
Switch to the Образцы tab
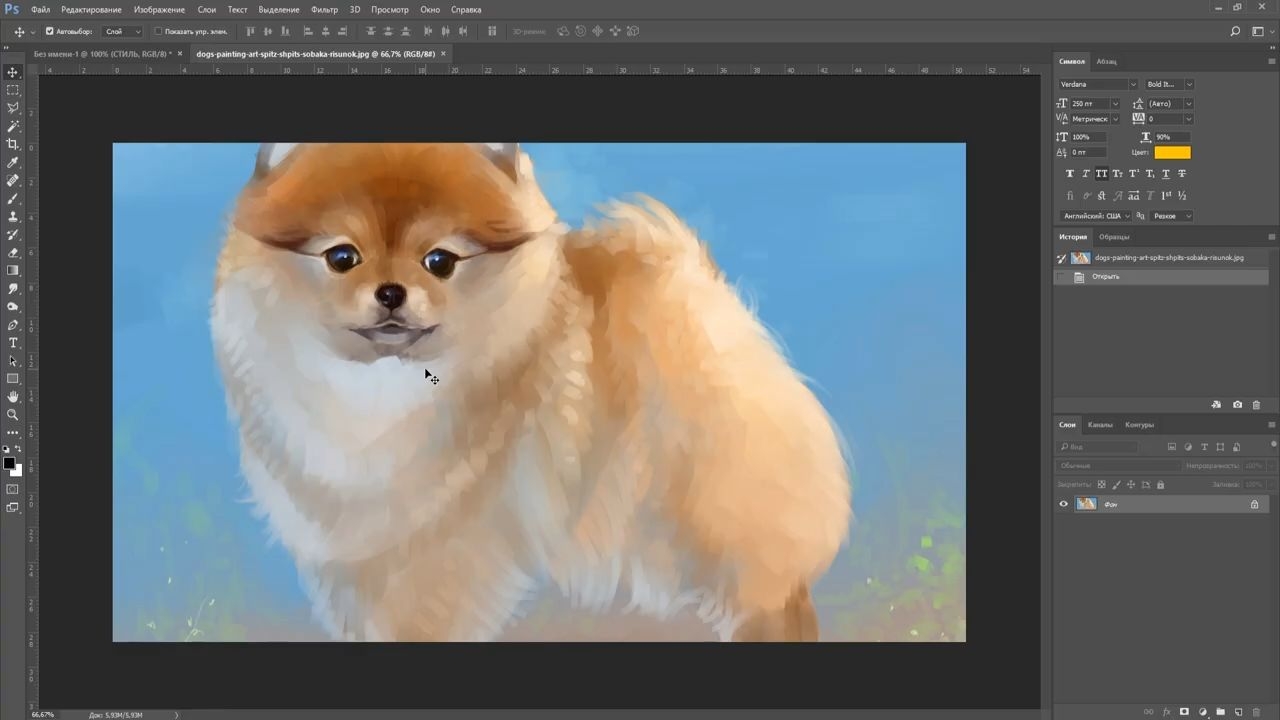pyautogui.click(x=1114, y=237)
